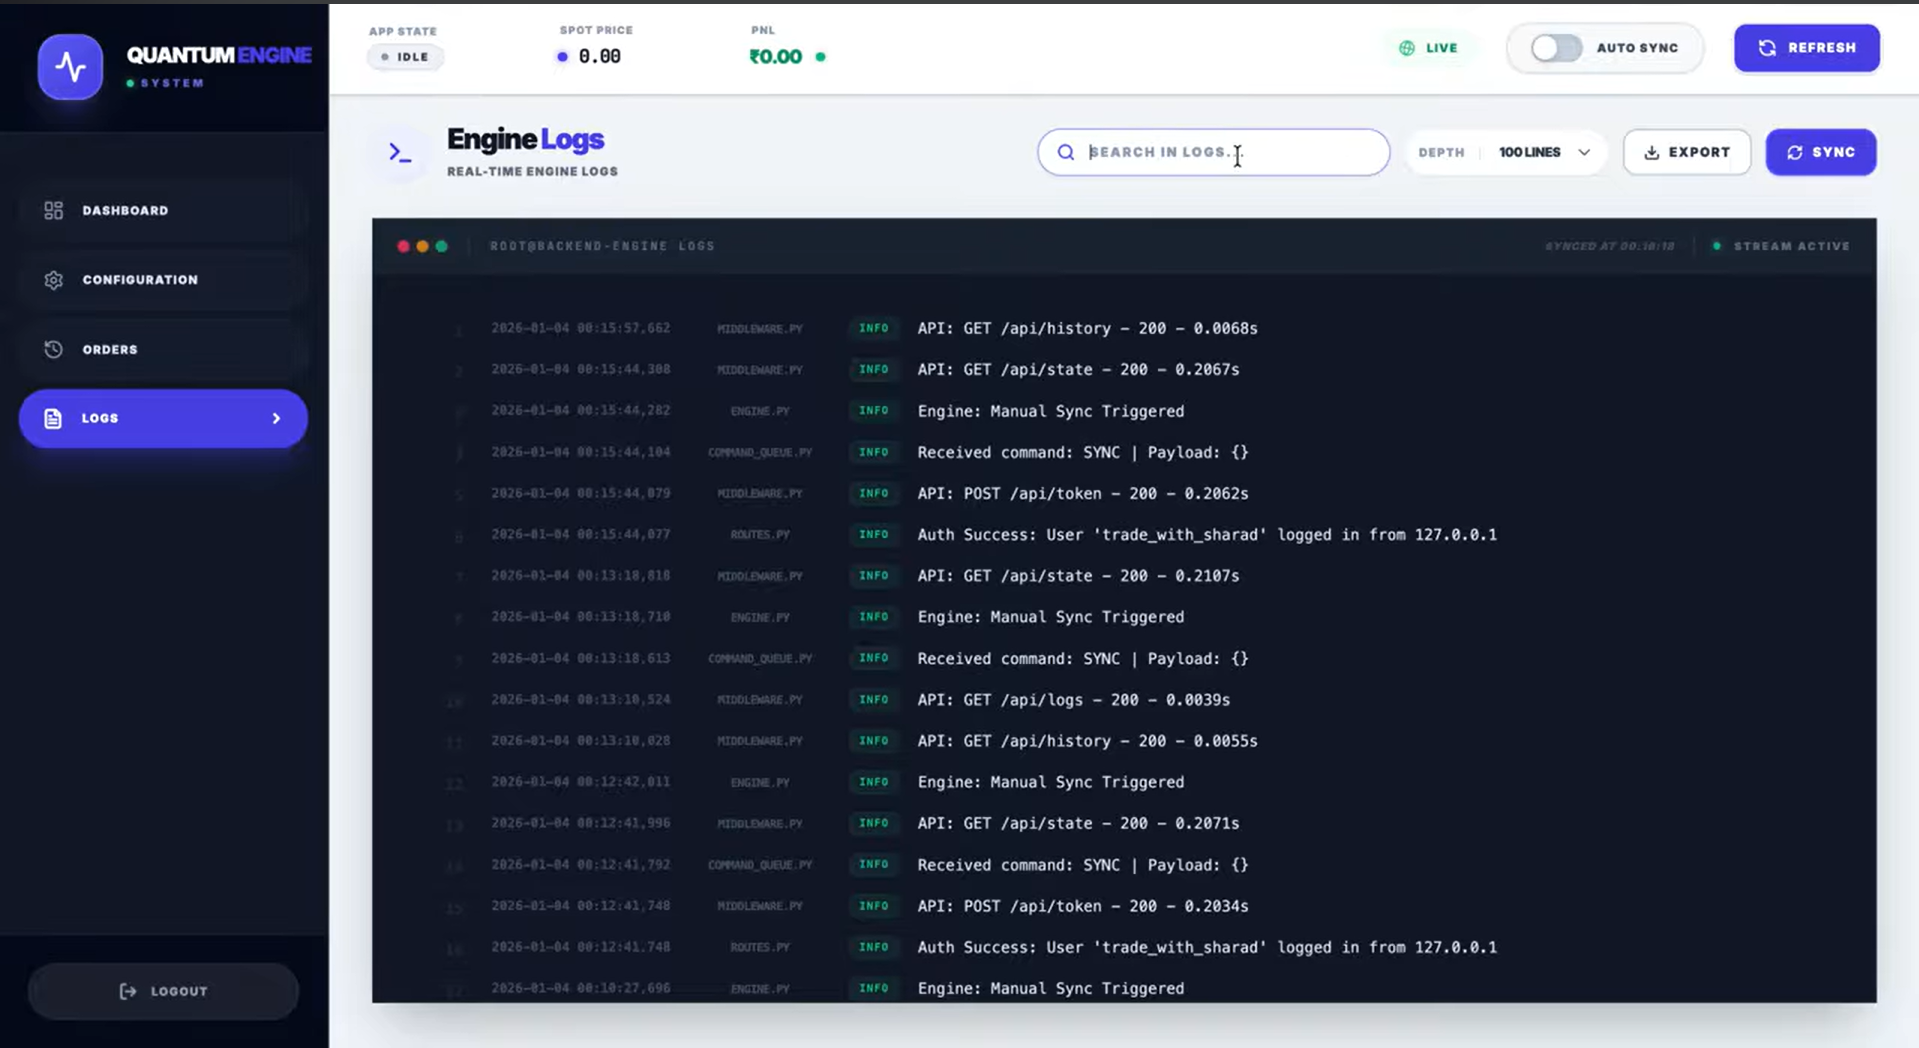Click the Sync button
The image size is (1919, 1048).
point(1821,152)
